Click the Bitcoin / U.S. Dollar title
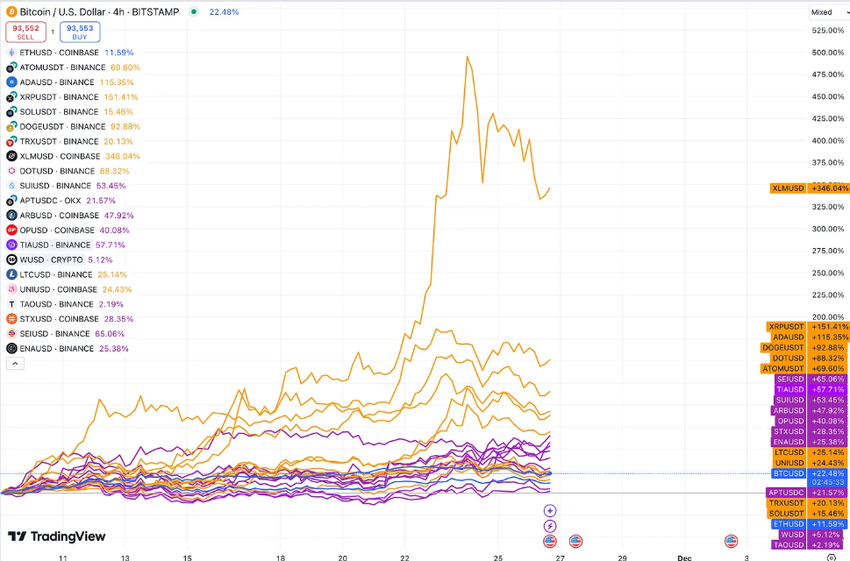Viewport: 850px width, 561px height. tap(99, 12)
